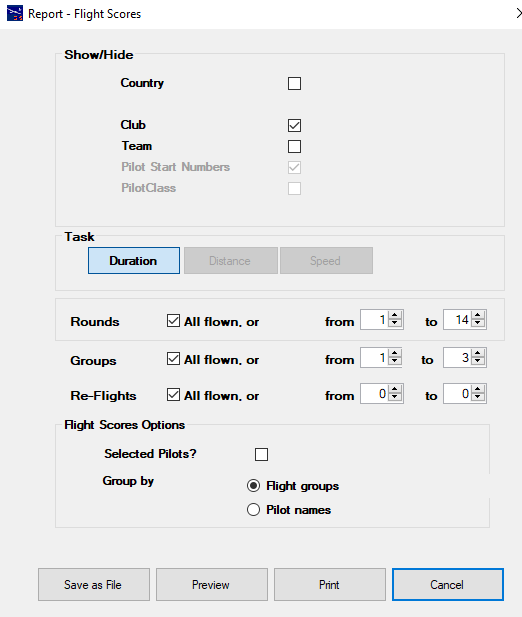This screenshot has width=522, height=617.
Task: Choose Pilot names grouping option
Action: click(x=253, y=510)
